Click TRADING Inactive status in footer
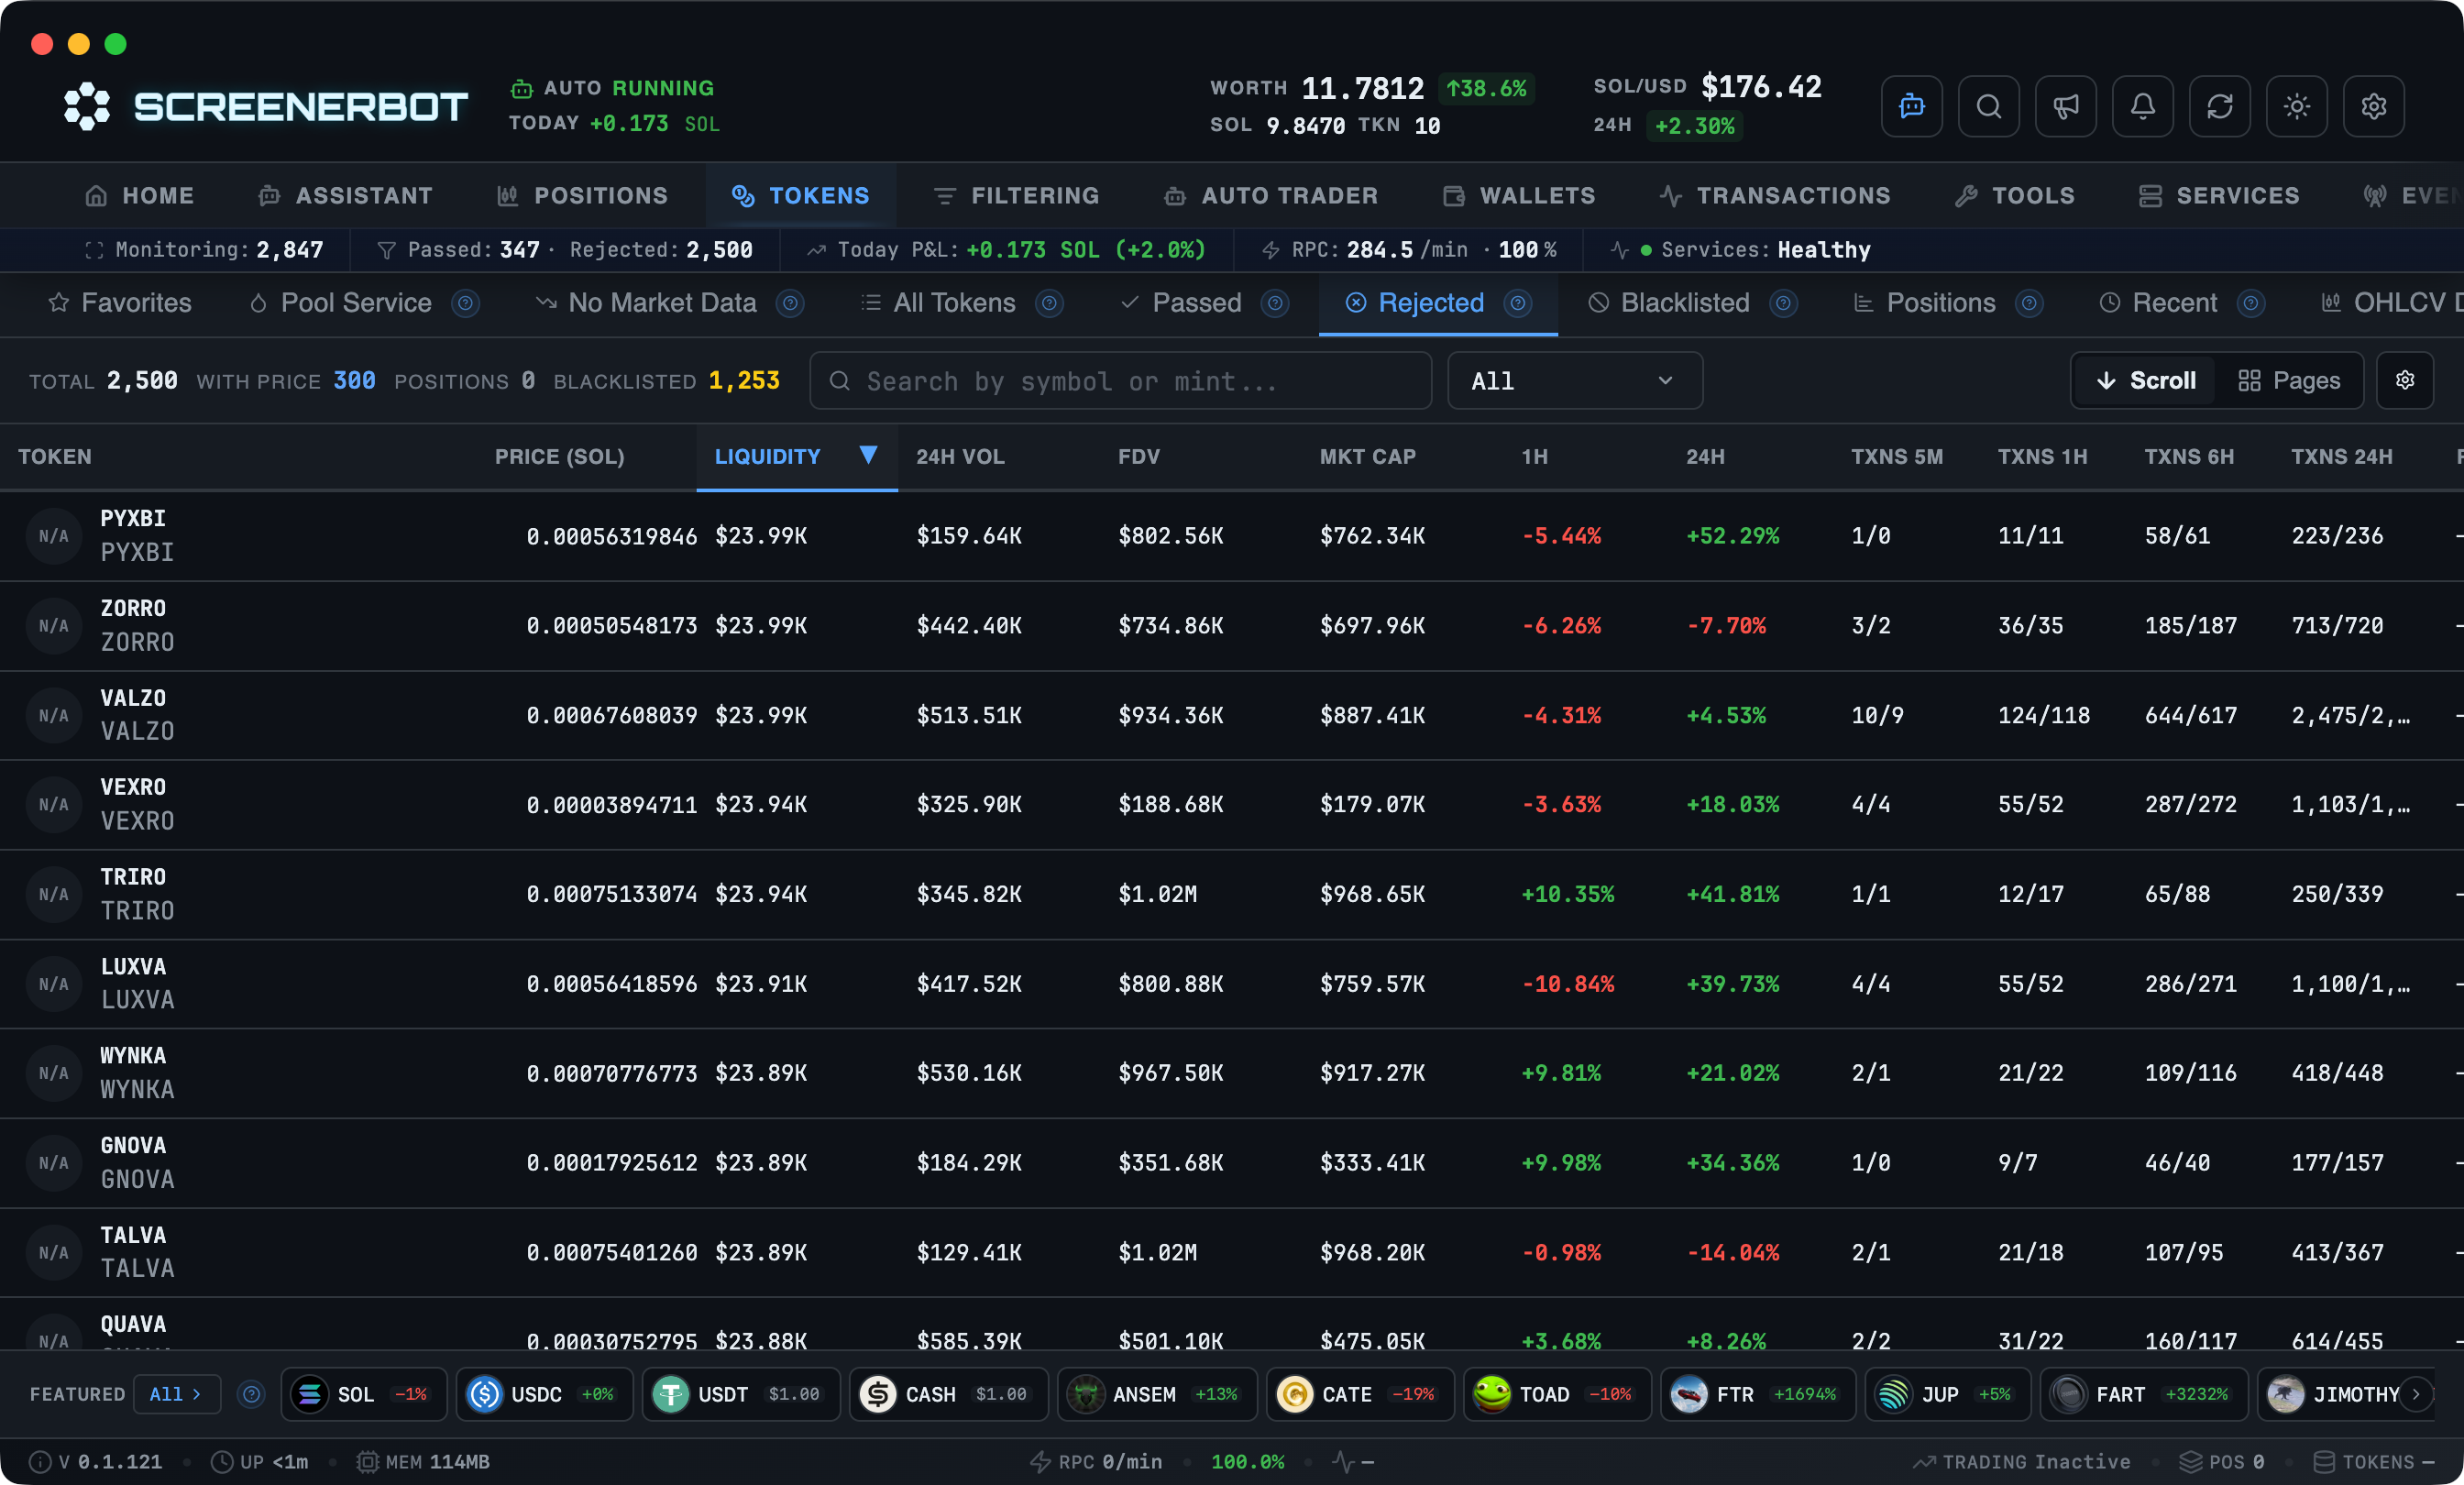Viewport: 2464px width, 1485px height. 2022,1462
